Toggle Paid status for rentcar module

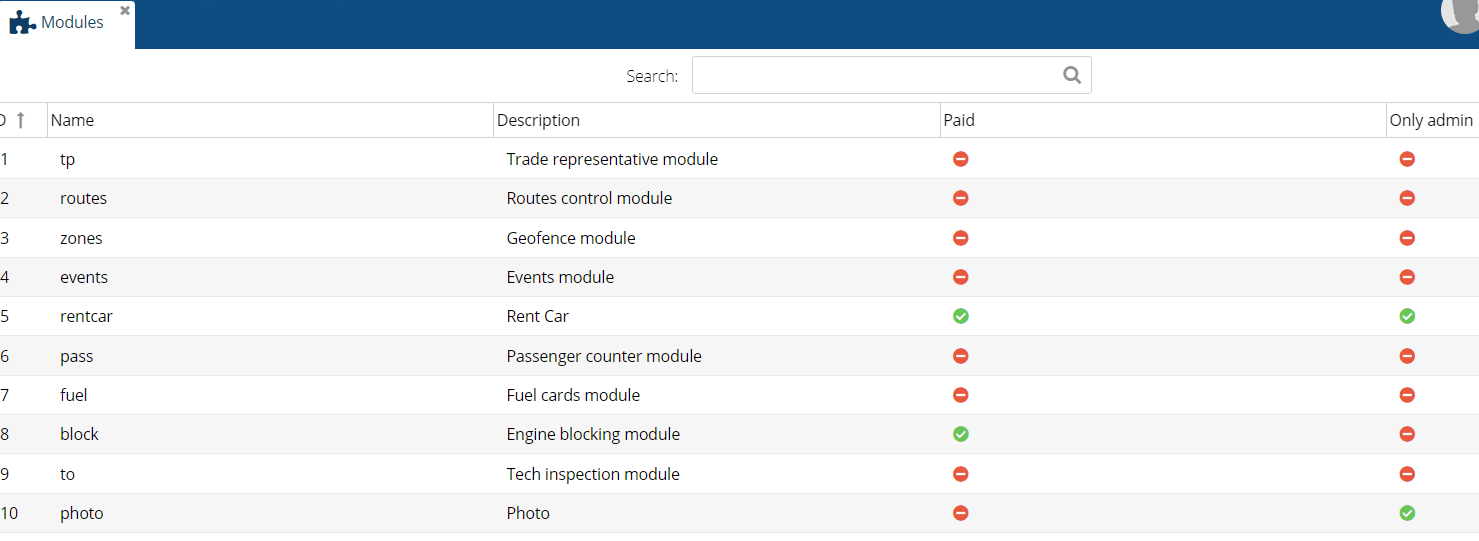pos(961,316)
